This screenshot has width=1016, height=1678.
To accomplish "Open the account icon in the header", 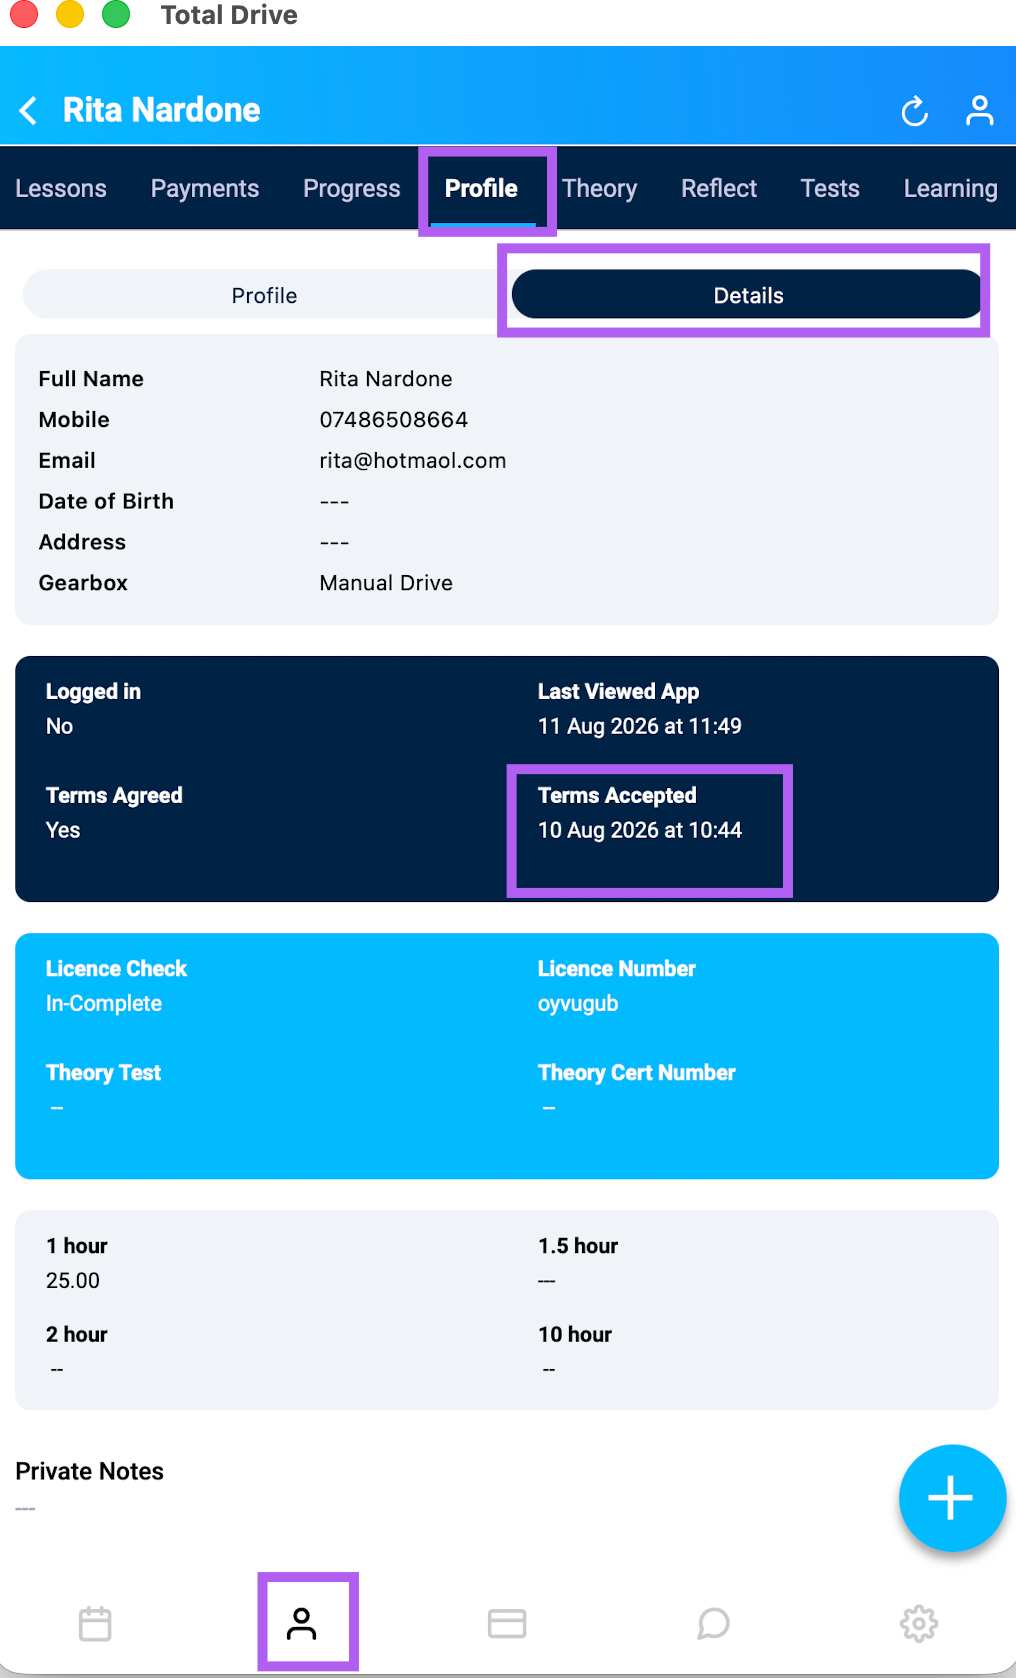I will [x=979, y=110].
